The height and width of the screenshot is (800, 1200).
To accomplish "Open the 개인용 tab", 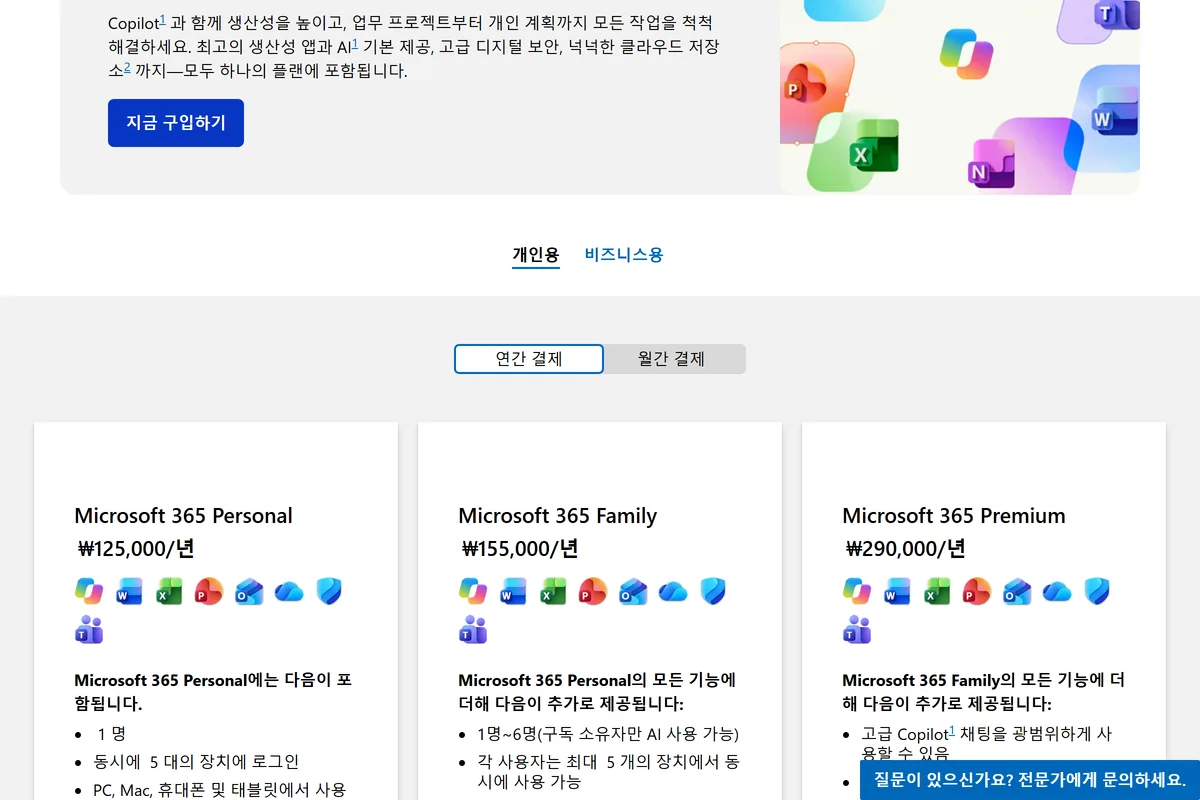I will pyautogui.click(x=536, y=254).
